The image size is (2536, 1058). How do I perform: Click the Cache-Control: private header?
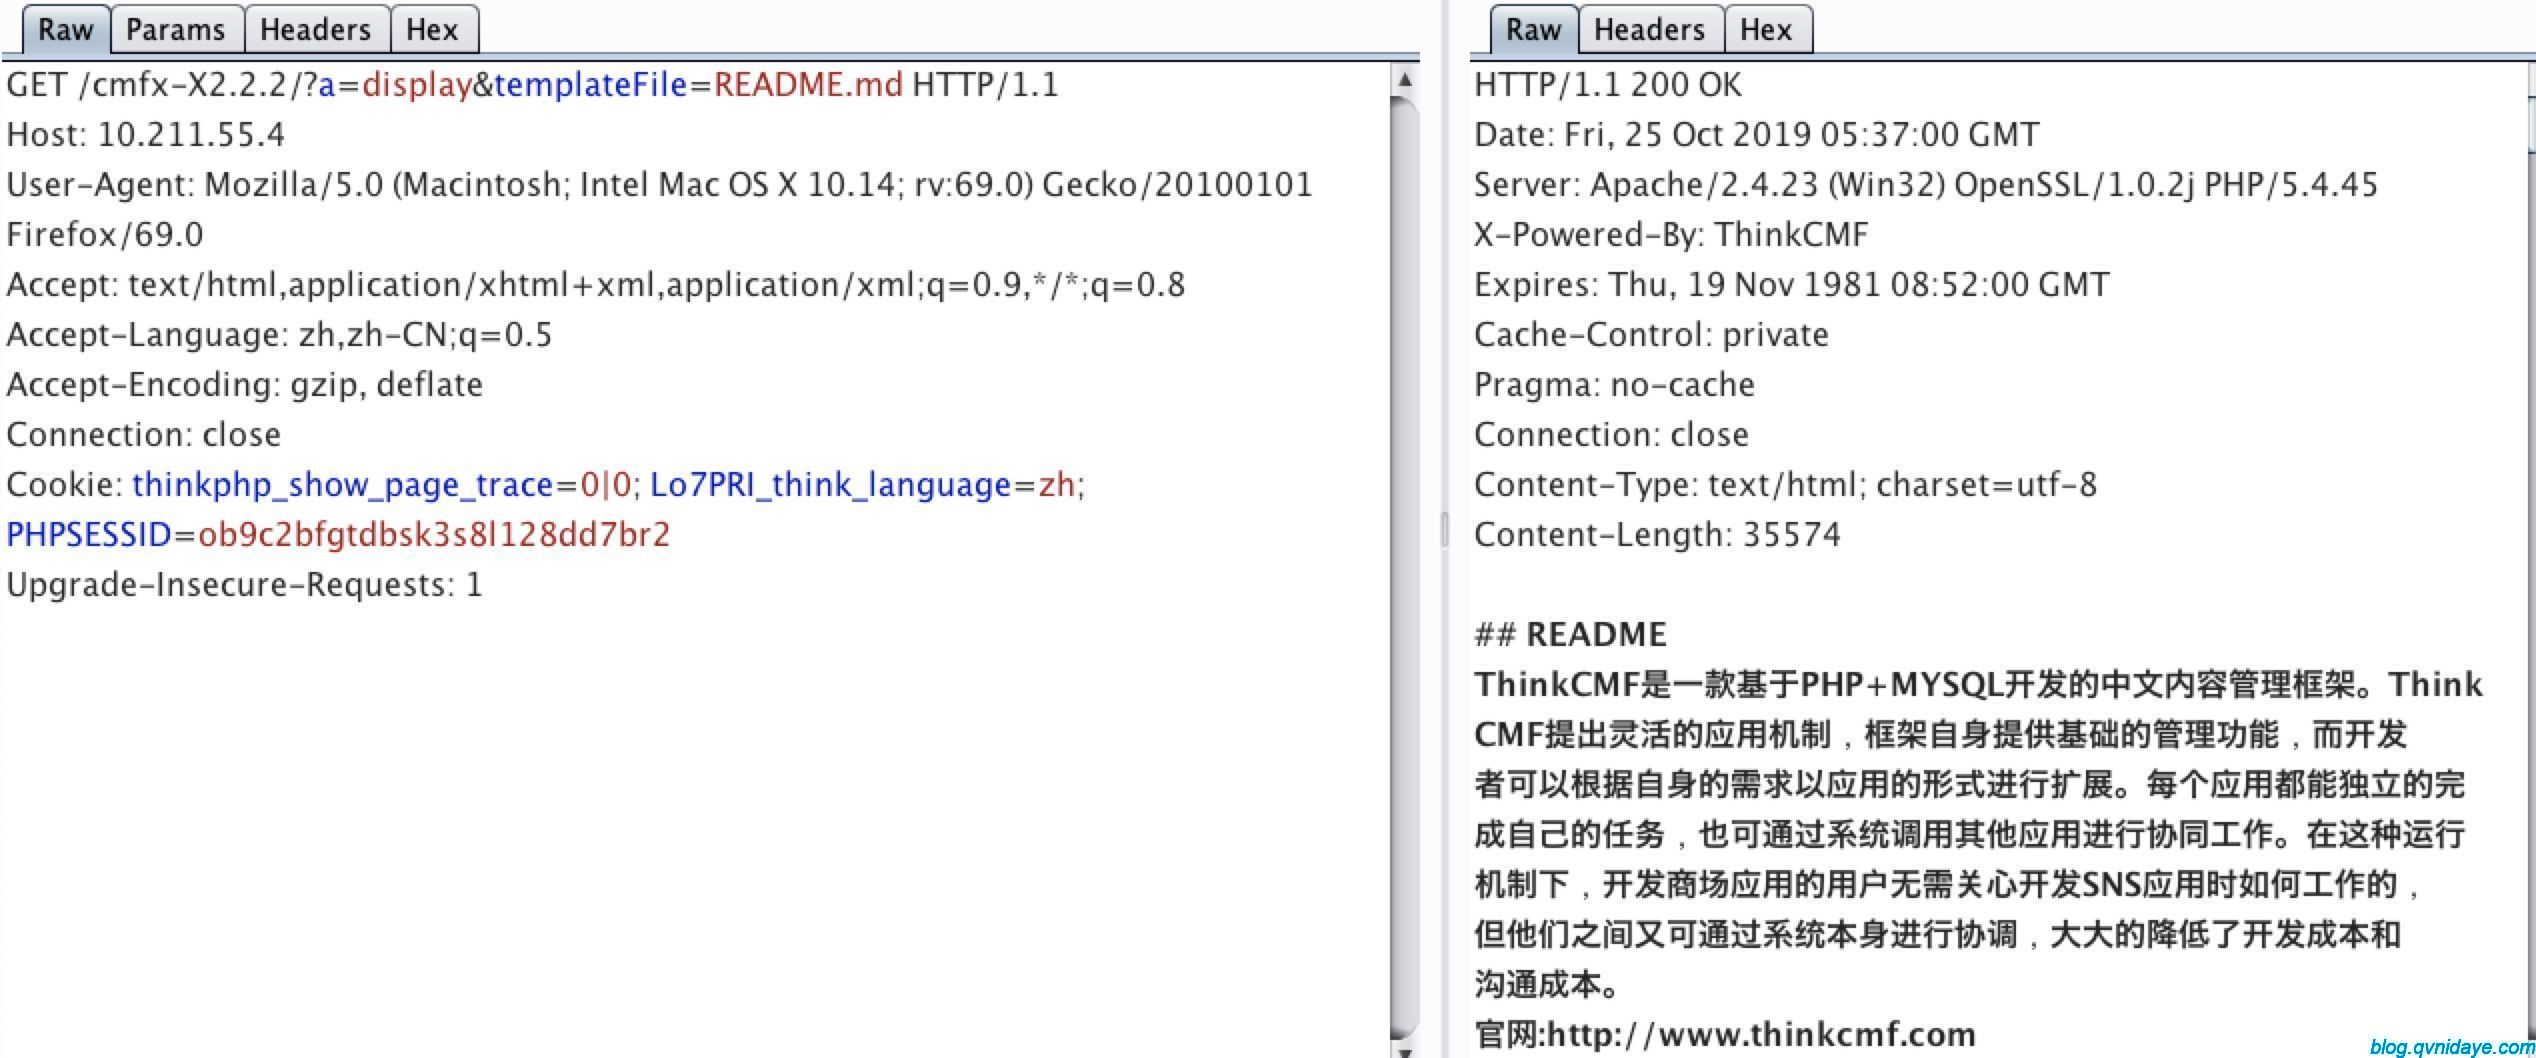(1651, 335)
